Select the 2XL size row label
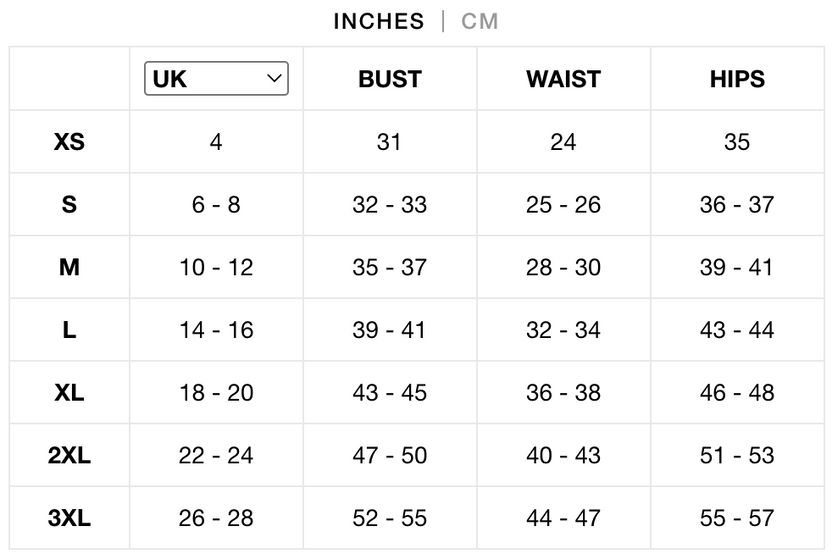Viewport: 832px width, 554px height. pyautogui.click(x=70, y=455)
